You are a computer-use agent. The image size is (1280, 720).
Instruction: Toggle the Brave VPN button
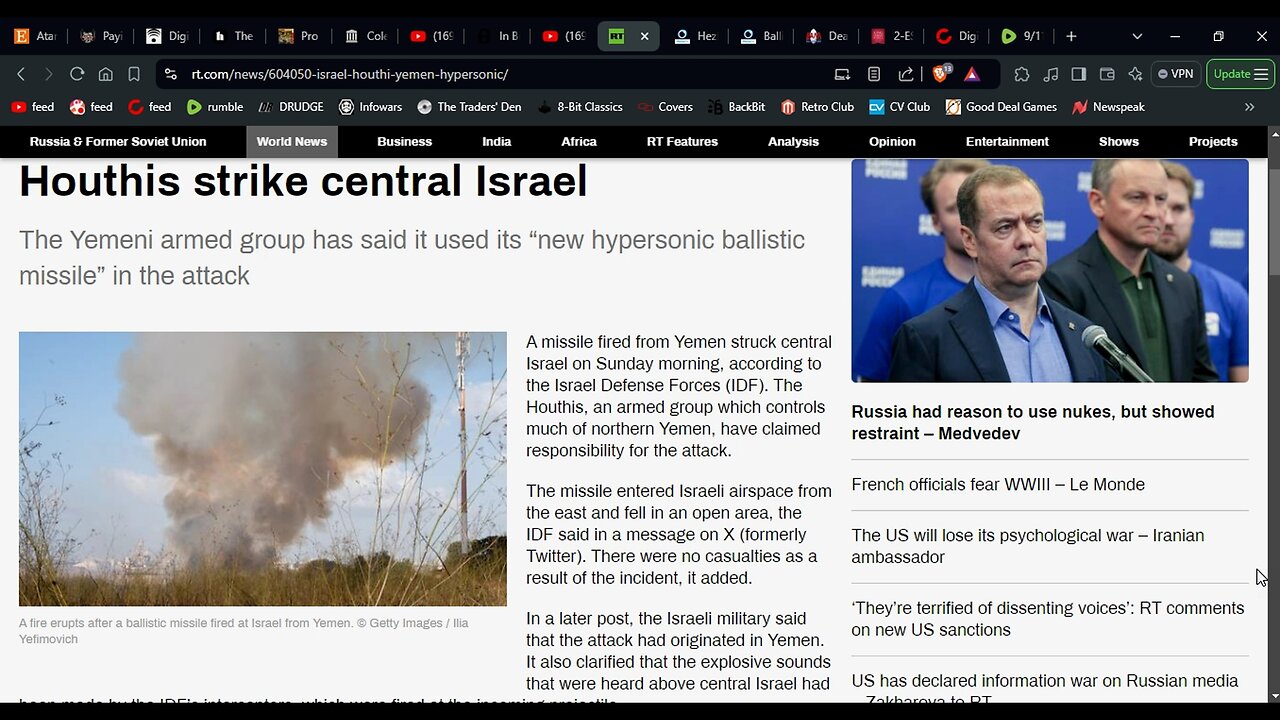pos(1175,74)
